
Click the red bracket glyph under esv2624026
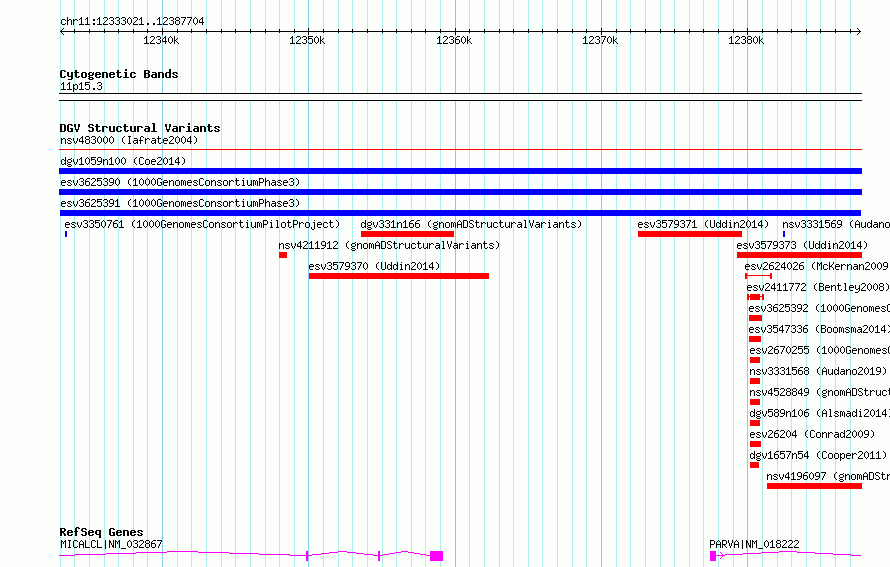point(758,276)
